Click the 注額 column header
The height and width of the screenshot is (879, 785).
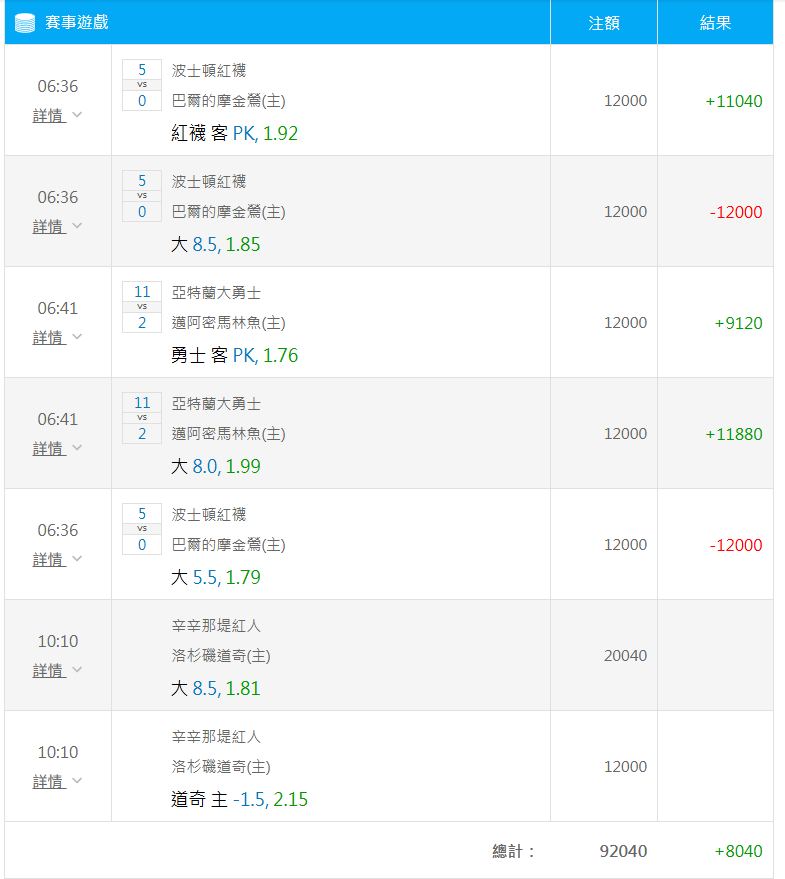click(x=604, y=22)
